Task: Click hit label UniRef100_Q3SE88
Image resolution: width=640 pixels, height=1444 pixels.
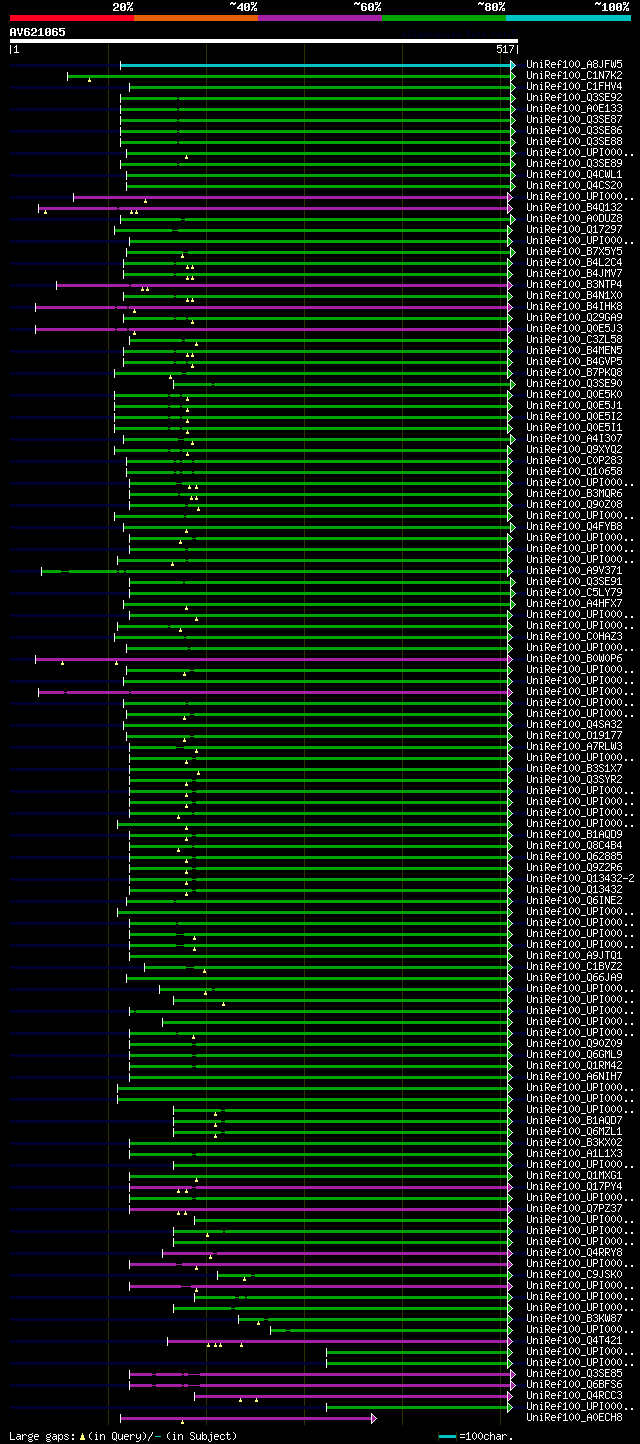Action: click(574, 141)
